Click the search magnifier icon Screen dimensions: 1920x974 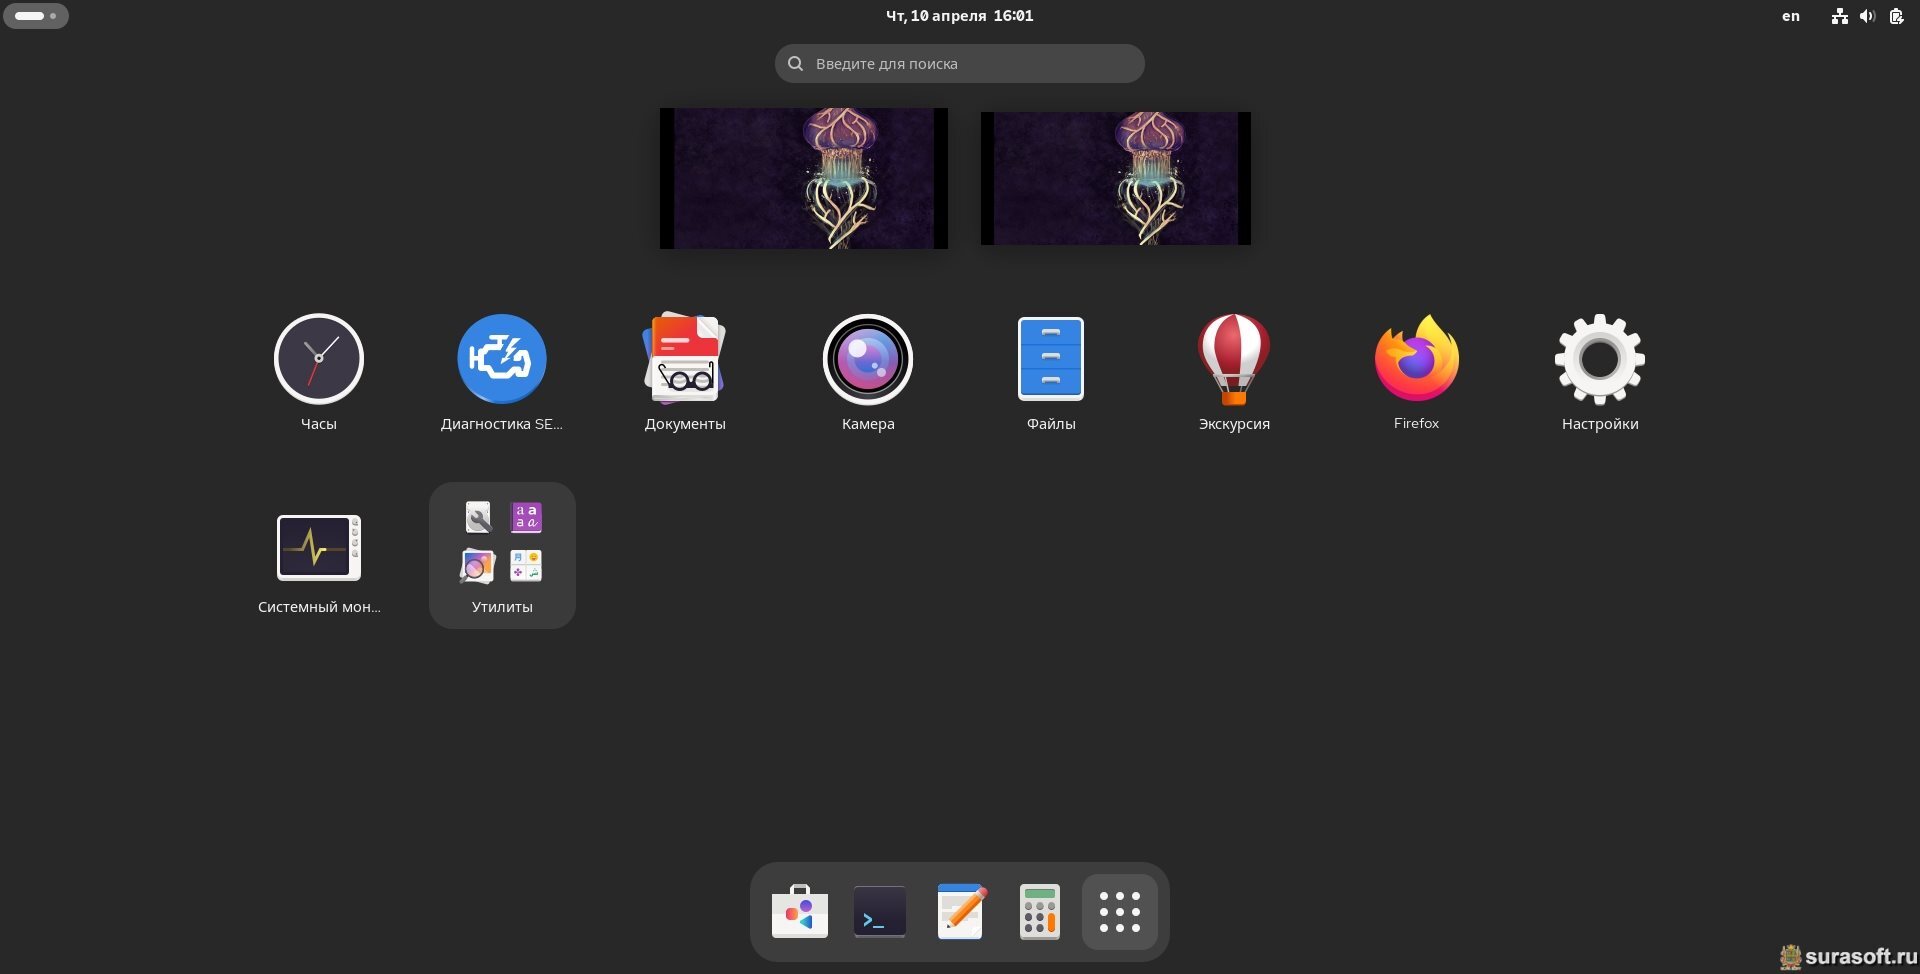coord(796,63)
